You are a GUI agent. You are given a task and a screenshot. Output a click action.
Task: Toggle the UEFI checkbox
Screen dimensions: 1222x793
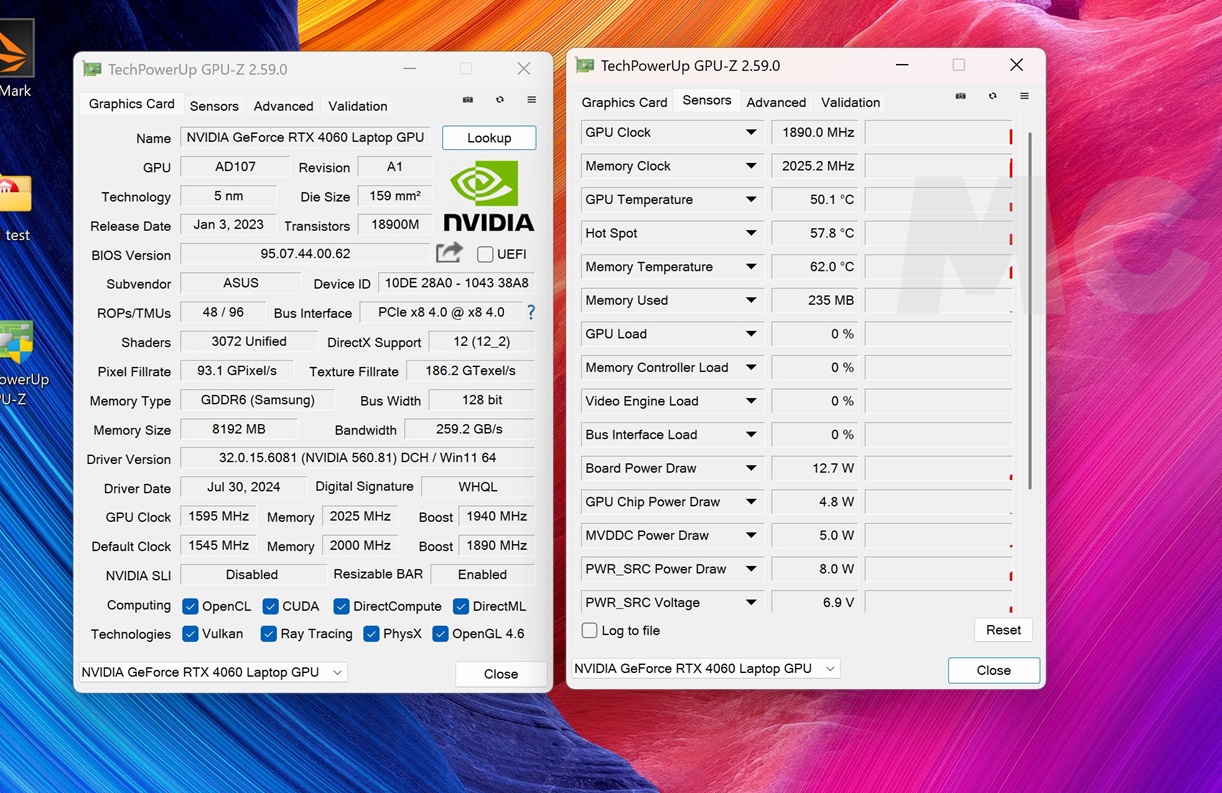[485, 254]
